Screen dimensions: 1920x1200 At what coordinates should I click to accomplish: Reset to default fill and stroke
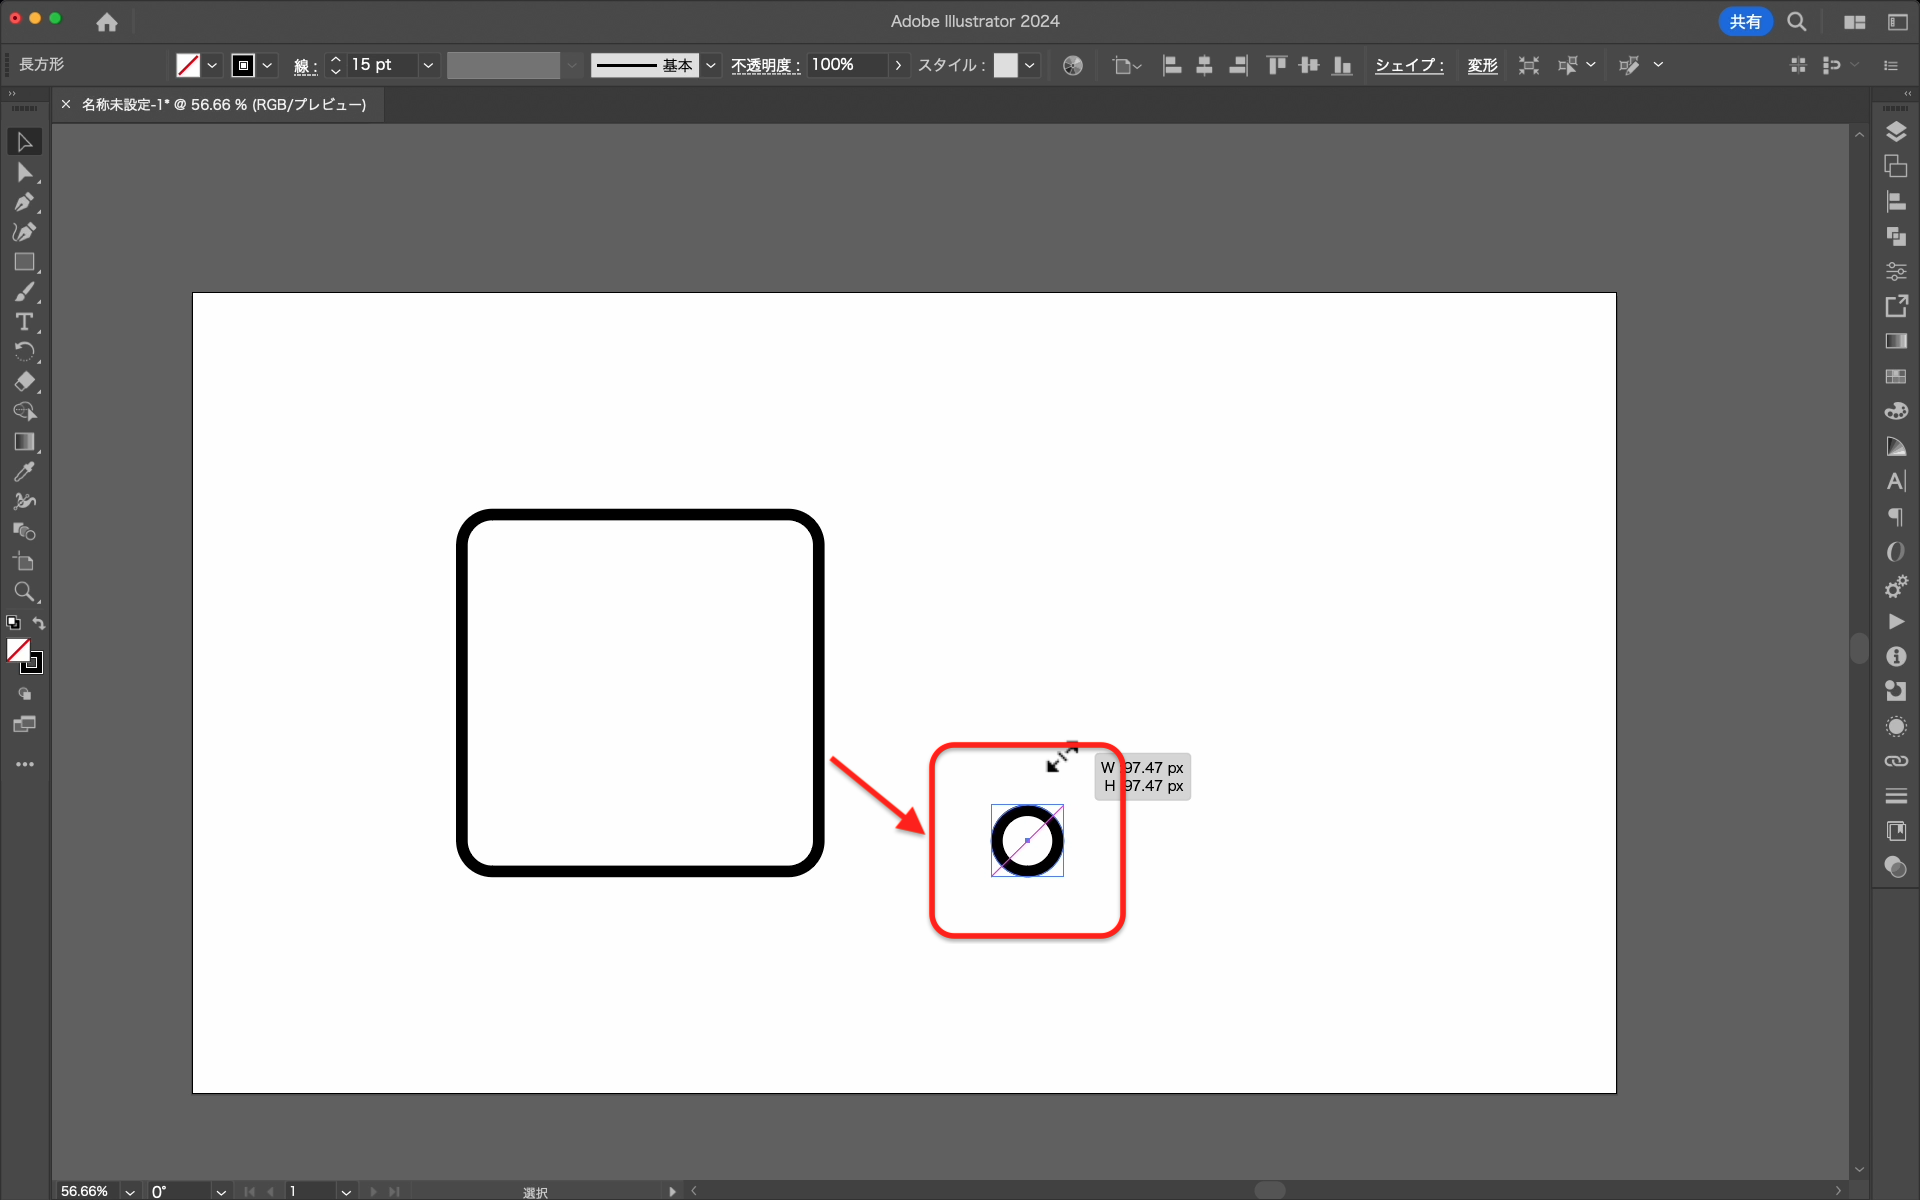(x=13, y=623)
